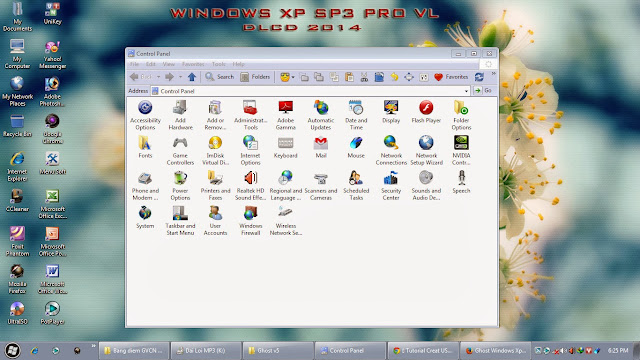
Task: Open Add or Remove Programs
Action: point(215,115)
